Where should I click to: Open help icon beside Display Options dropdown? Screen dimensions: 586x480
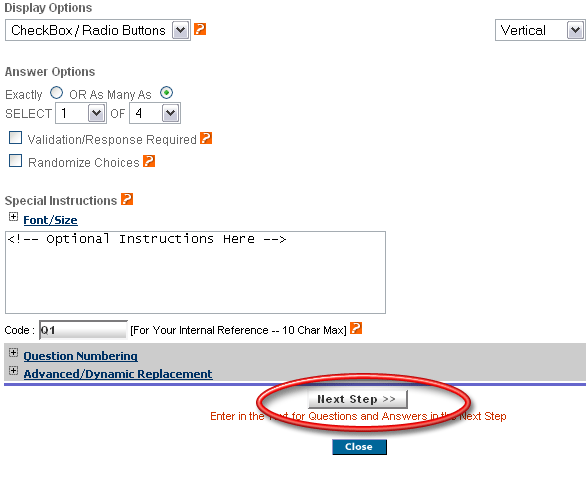coord(200,29)
